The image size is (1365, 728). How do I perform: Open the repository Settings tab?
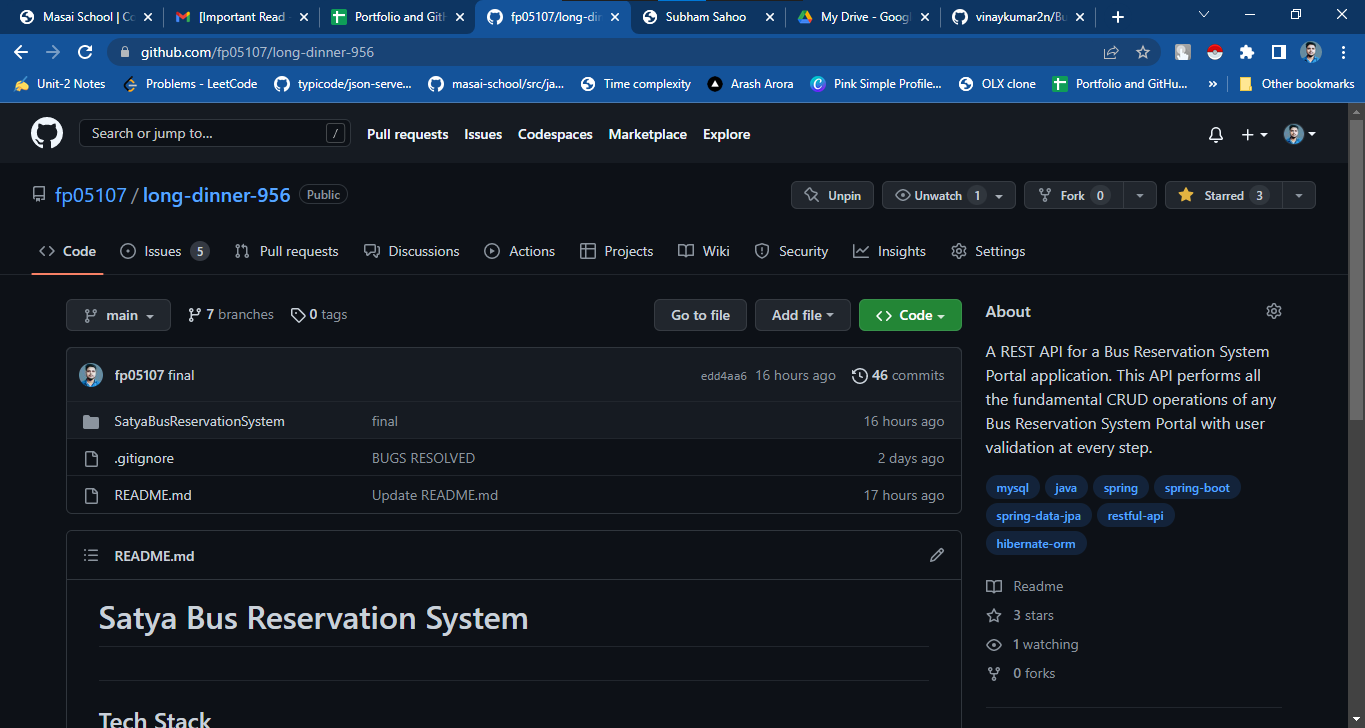[x=988, y=251]
